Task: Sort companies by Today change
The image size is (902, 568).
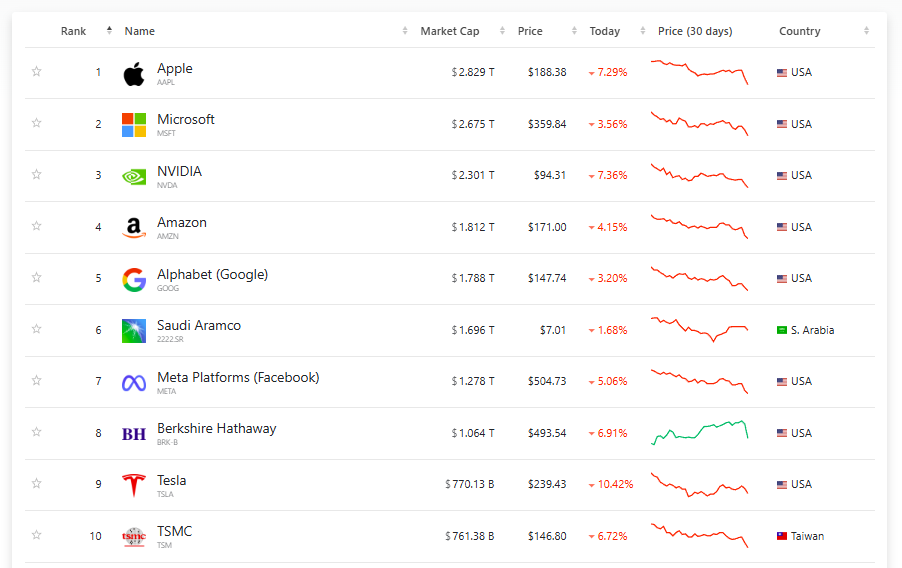Action: [x=604, y=31]
